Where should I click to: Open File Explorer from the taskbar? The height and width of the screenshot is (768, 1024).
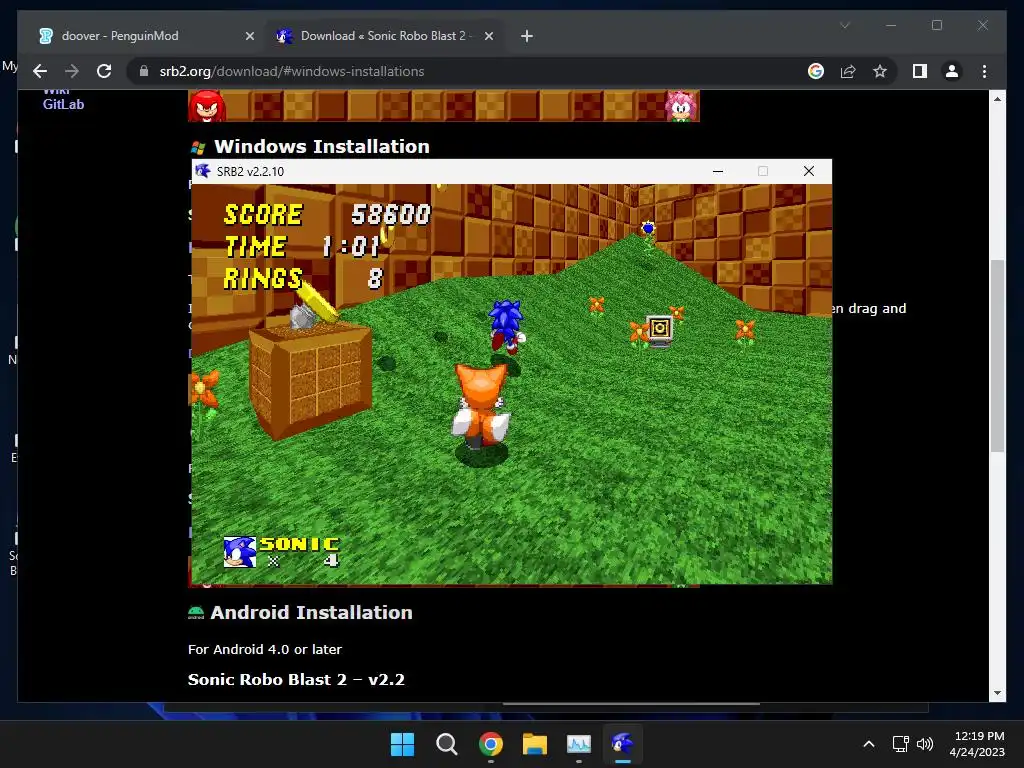[x=535, y=744]
